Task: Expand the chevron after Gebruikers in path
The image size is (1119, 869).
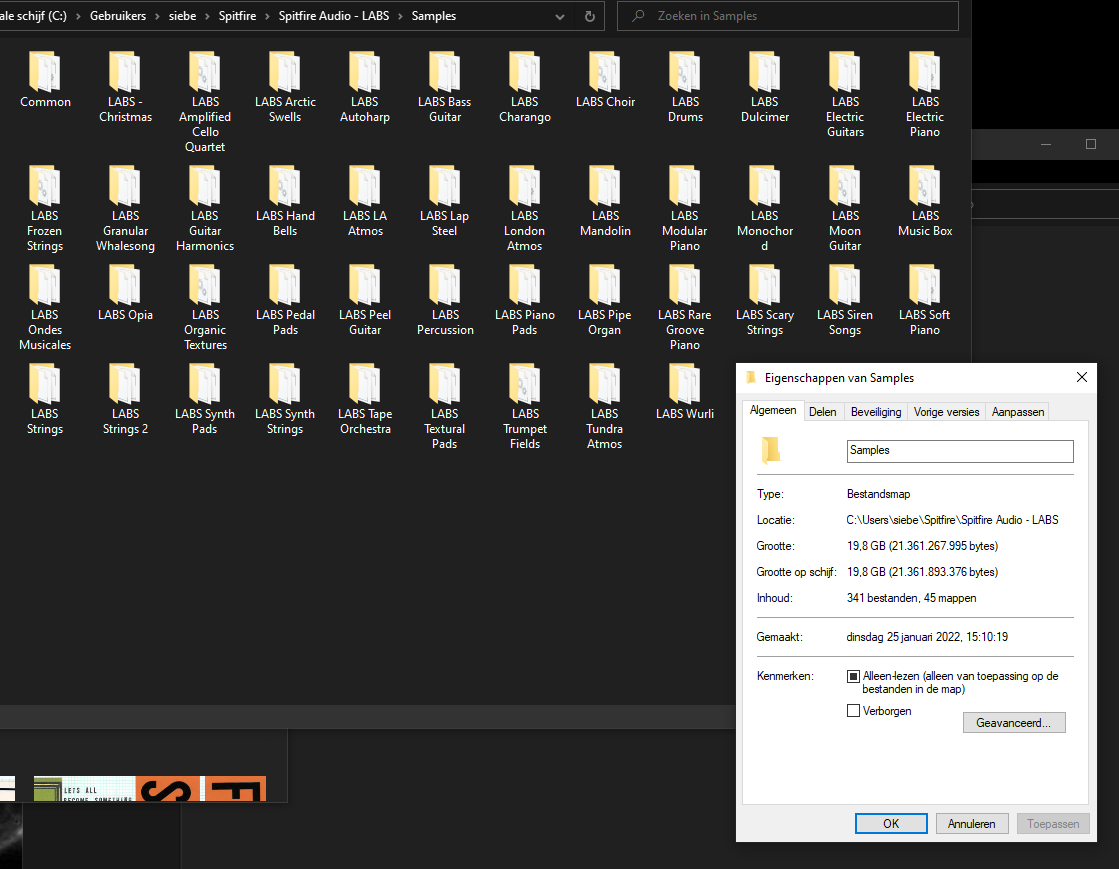Action: [x=157, y=16]
